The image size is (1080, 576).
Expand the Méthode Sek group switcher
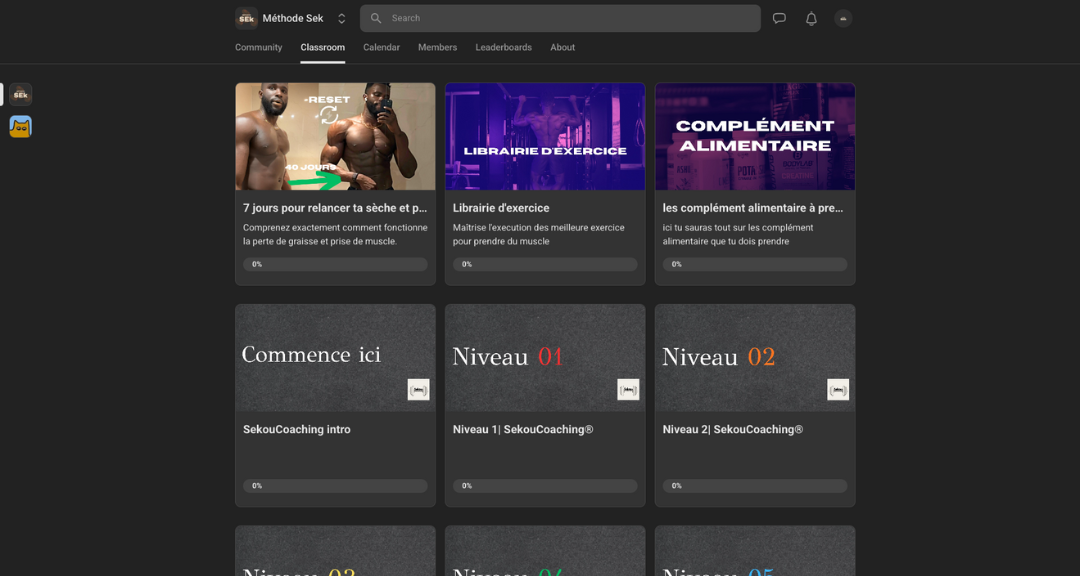[341, 18]
